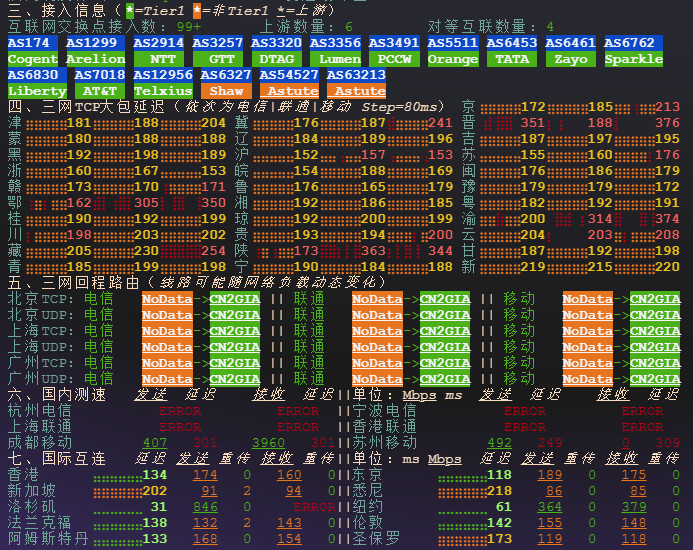Select the 香港 latency 134
Screen dimensions: 693x550
pyautogui.click(x=155, y=474)
